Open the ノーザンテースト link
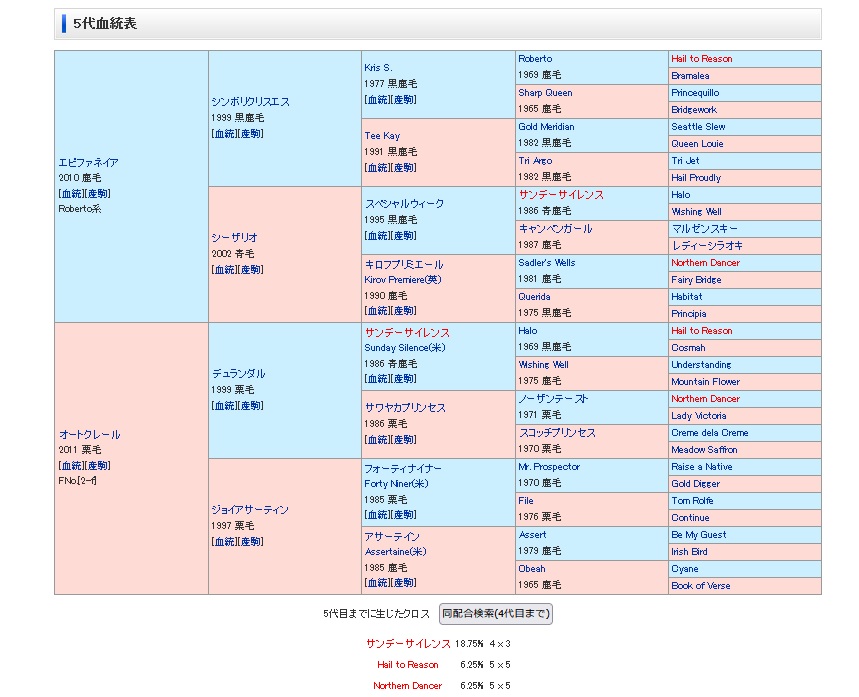Screen dimensions: 859x697 coord(553,399)
